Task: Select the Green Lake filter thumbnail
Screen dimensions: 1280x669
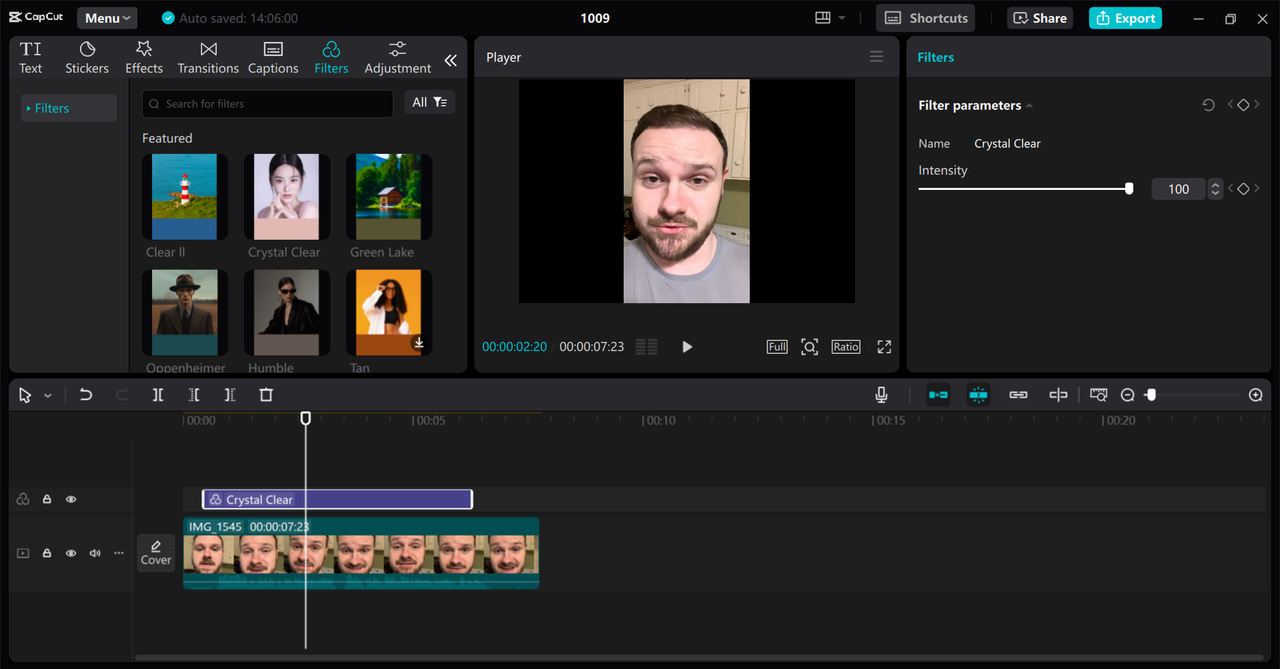Action: point(389,197)
